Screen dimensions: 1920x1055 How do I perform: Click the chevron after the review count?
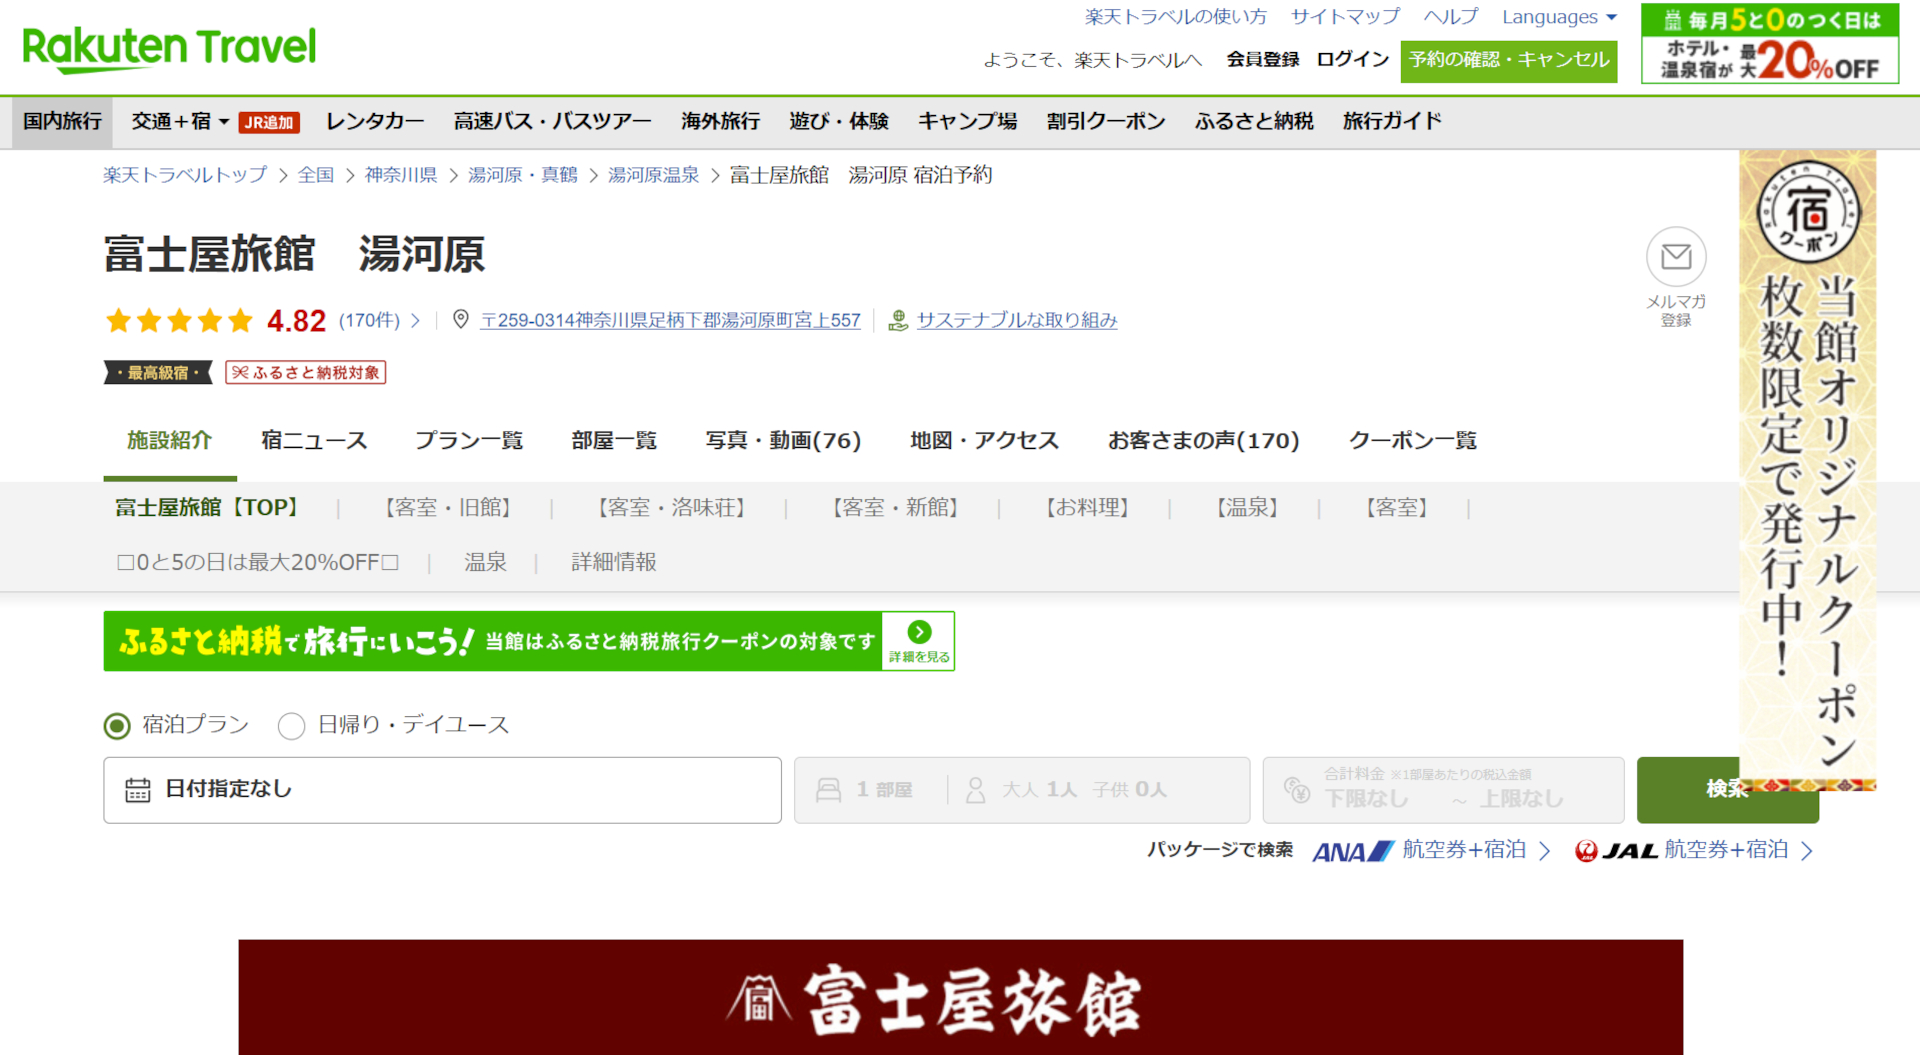(415, 321)
